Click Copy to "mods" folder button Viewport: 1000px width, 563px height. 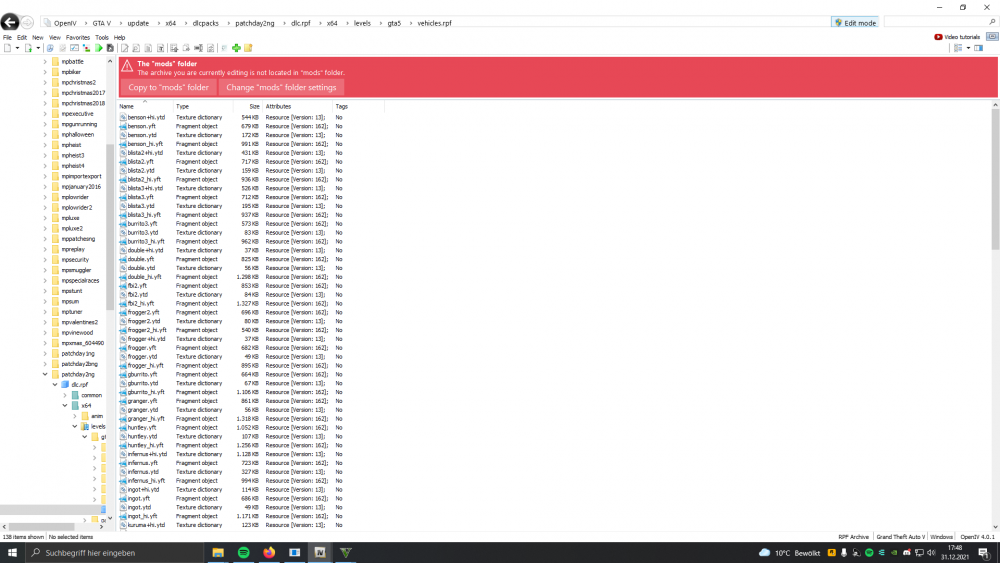pos(168,87)
